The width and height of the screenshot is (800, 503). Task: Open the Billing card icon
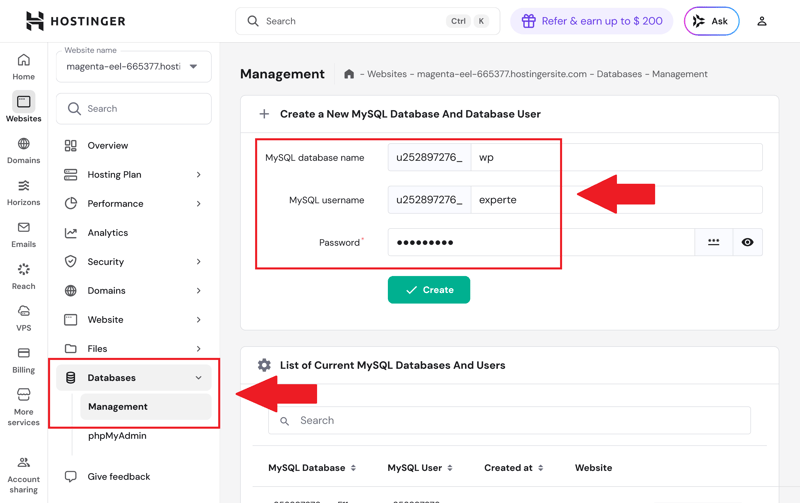(23, 354)
